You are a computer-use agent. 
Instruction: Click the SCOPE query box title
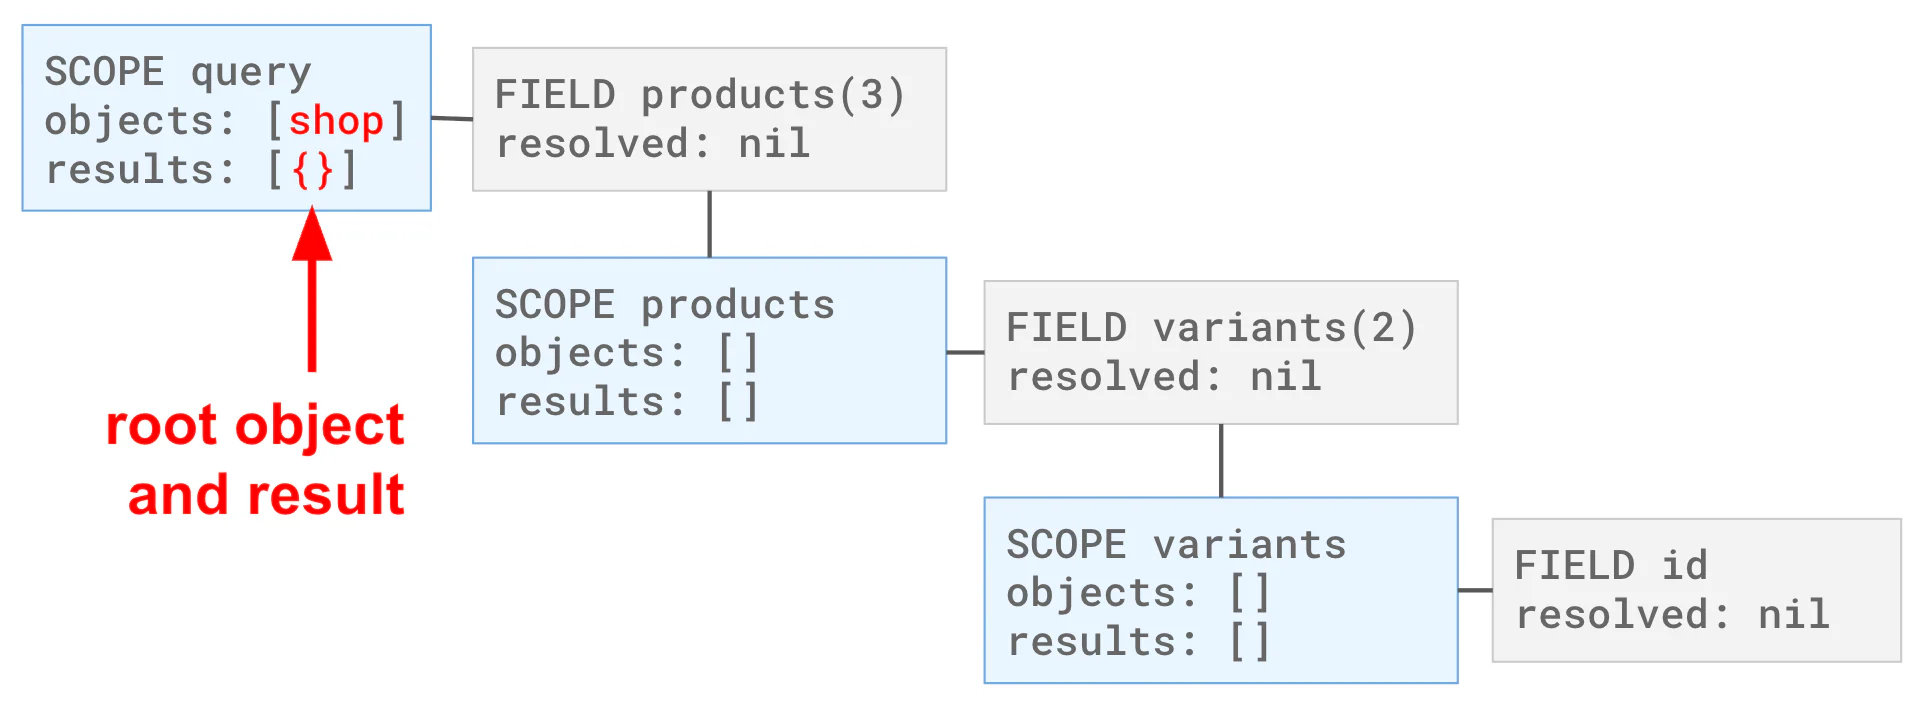click(x=178, y=72)
